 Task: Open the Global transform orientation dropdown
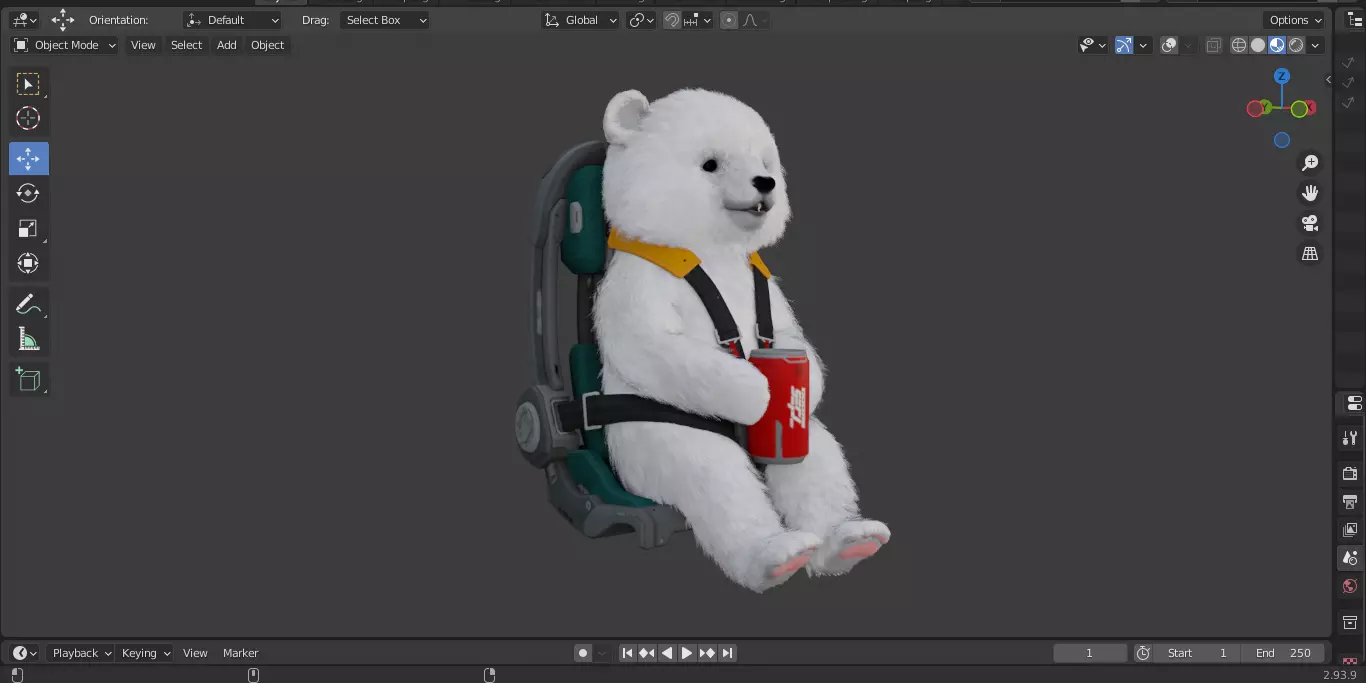coord(581,20)
